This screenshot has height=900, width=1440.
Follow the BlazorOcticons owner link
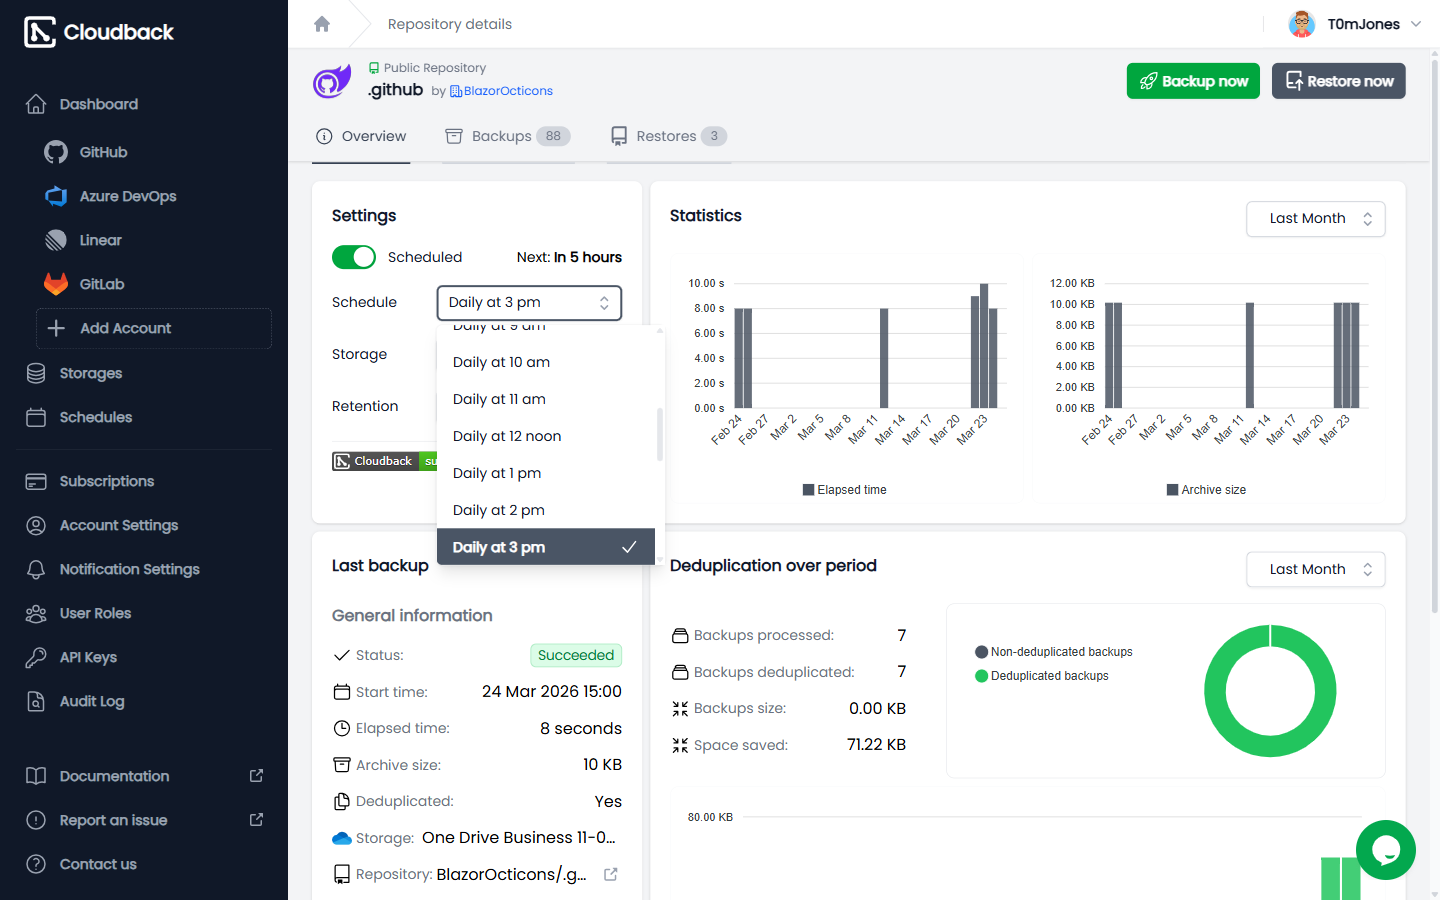pyautogui.click(x=502, y=91)
